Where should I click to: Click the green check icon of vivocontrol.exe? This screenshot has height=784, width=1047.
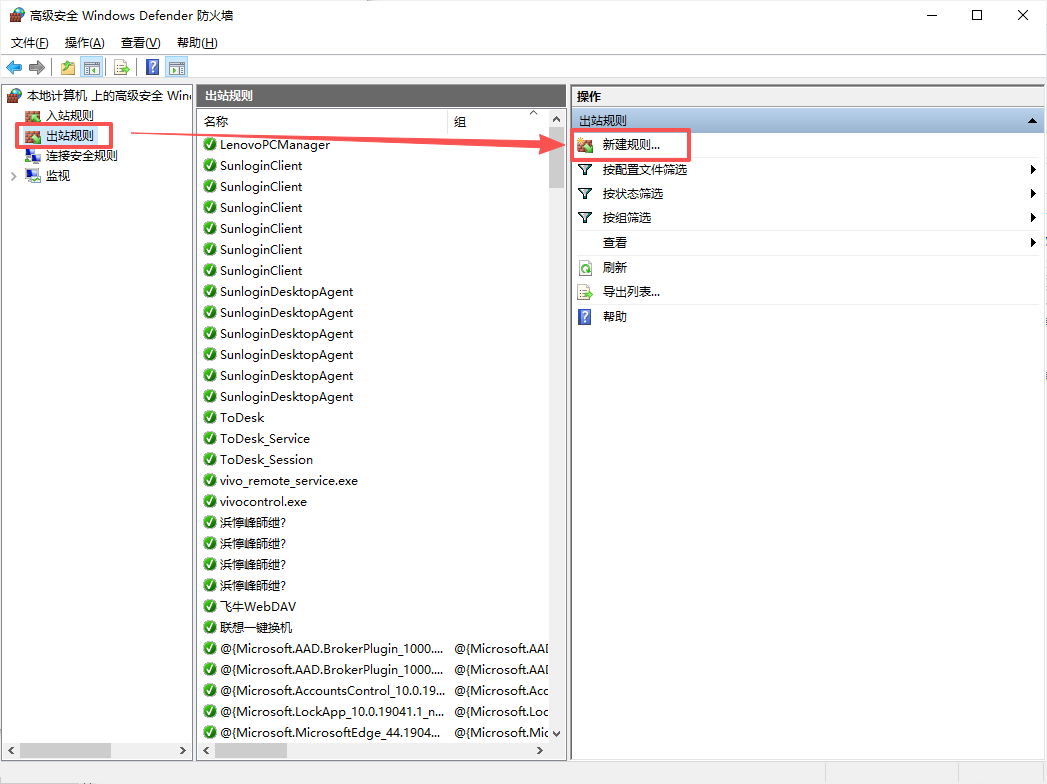pos(210,501)
